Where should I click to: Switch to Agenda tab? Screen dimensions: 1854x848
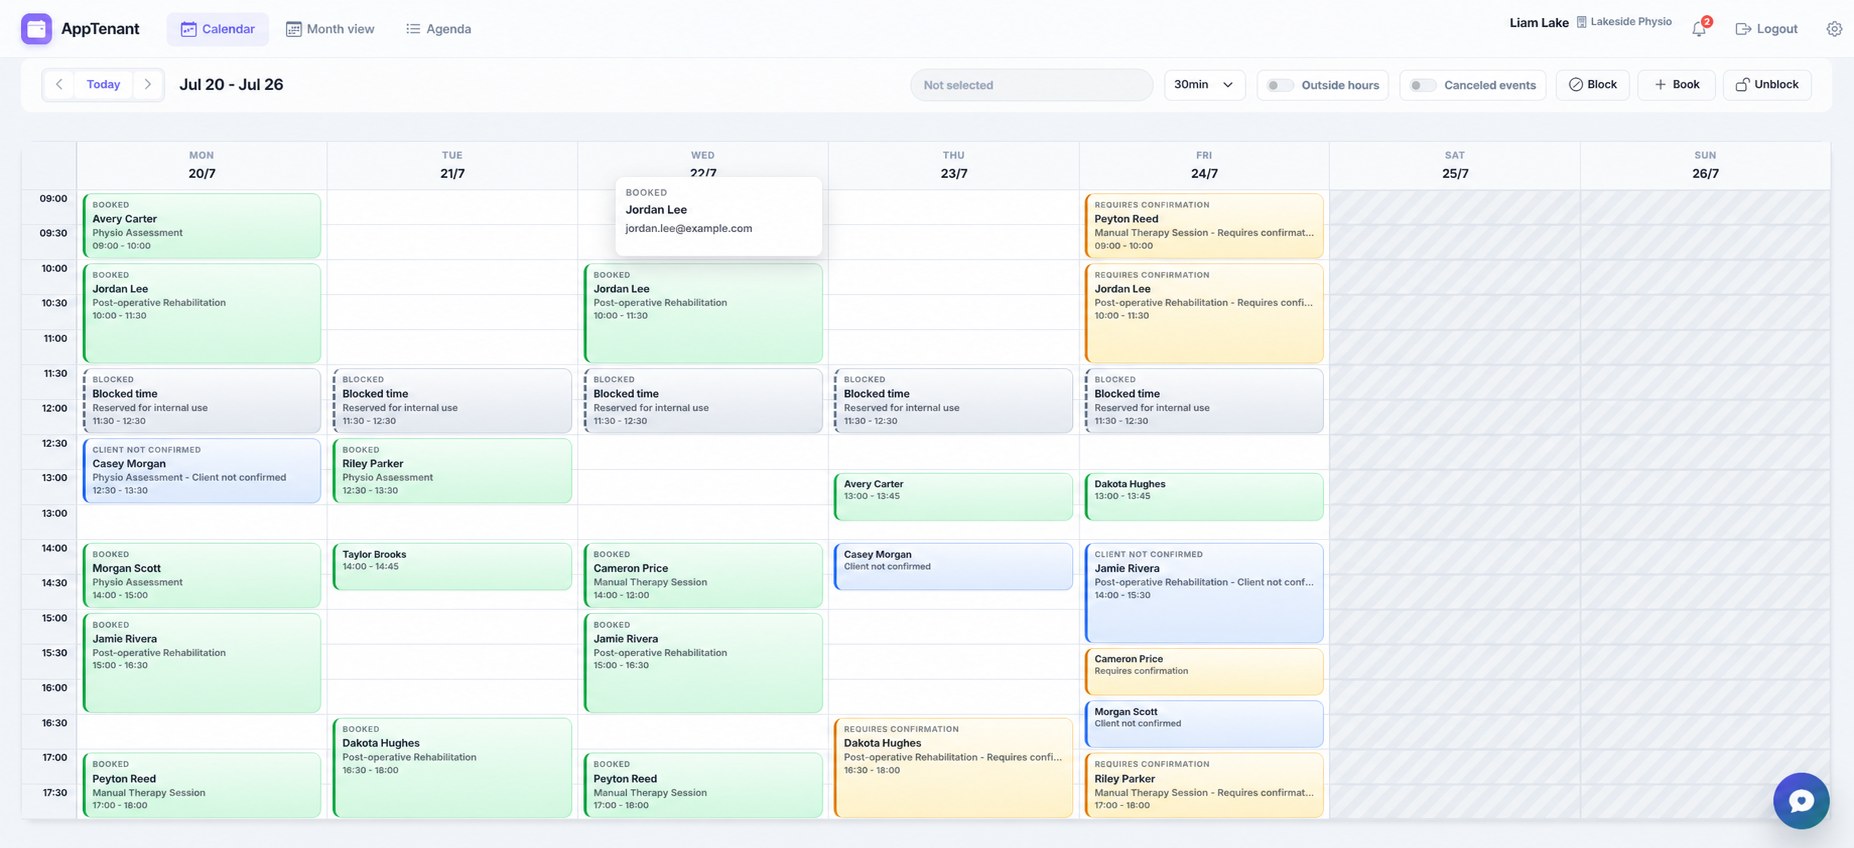438,29
